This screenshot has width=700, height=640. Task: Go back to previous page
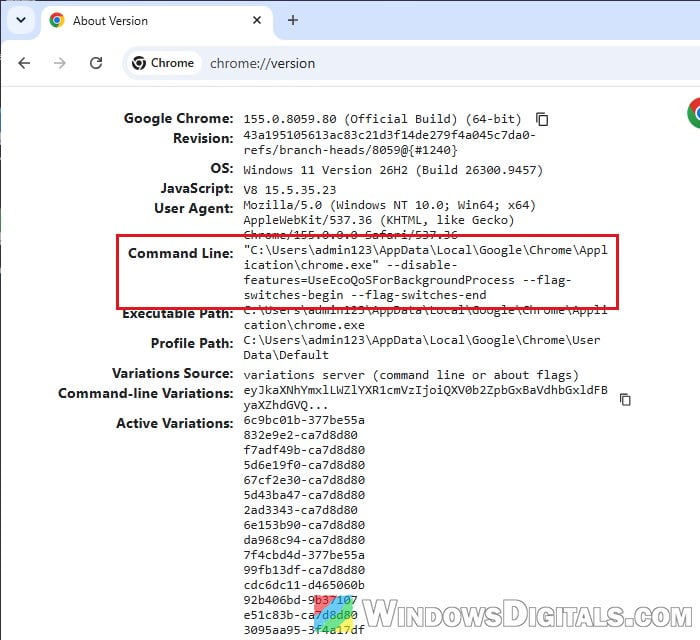click(24, 63)
